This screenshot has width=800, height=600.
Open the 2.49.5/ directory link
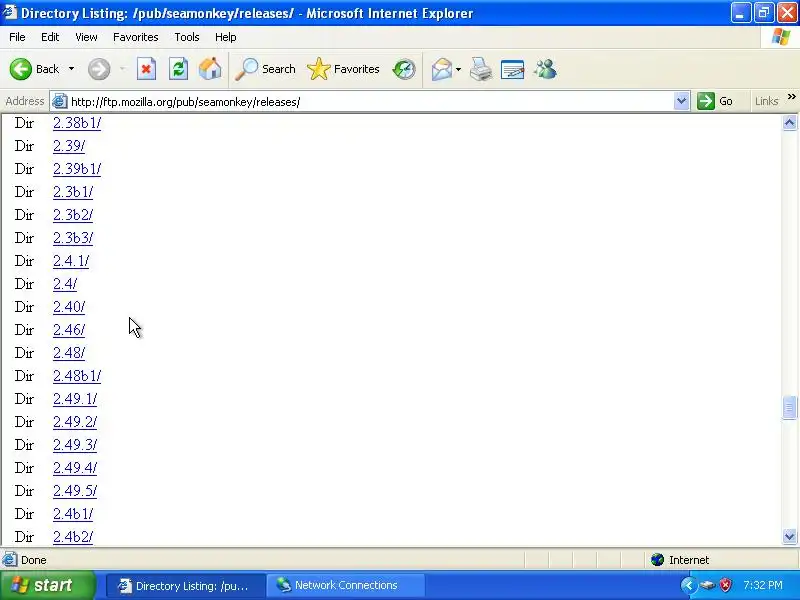pos(75,490)
